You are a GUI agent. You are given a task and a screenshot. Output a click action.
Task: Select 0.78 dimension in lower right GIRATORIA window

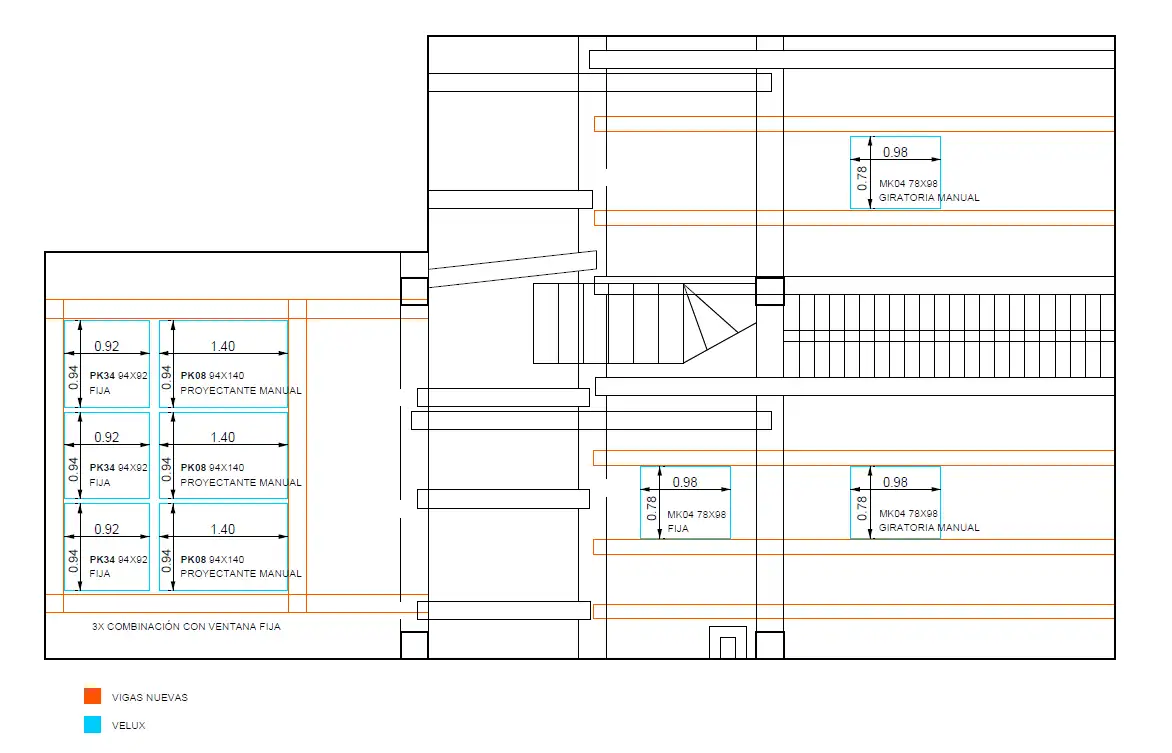click(x=862, y=508)
